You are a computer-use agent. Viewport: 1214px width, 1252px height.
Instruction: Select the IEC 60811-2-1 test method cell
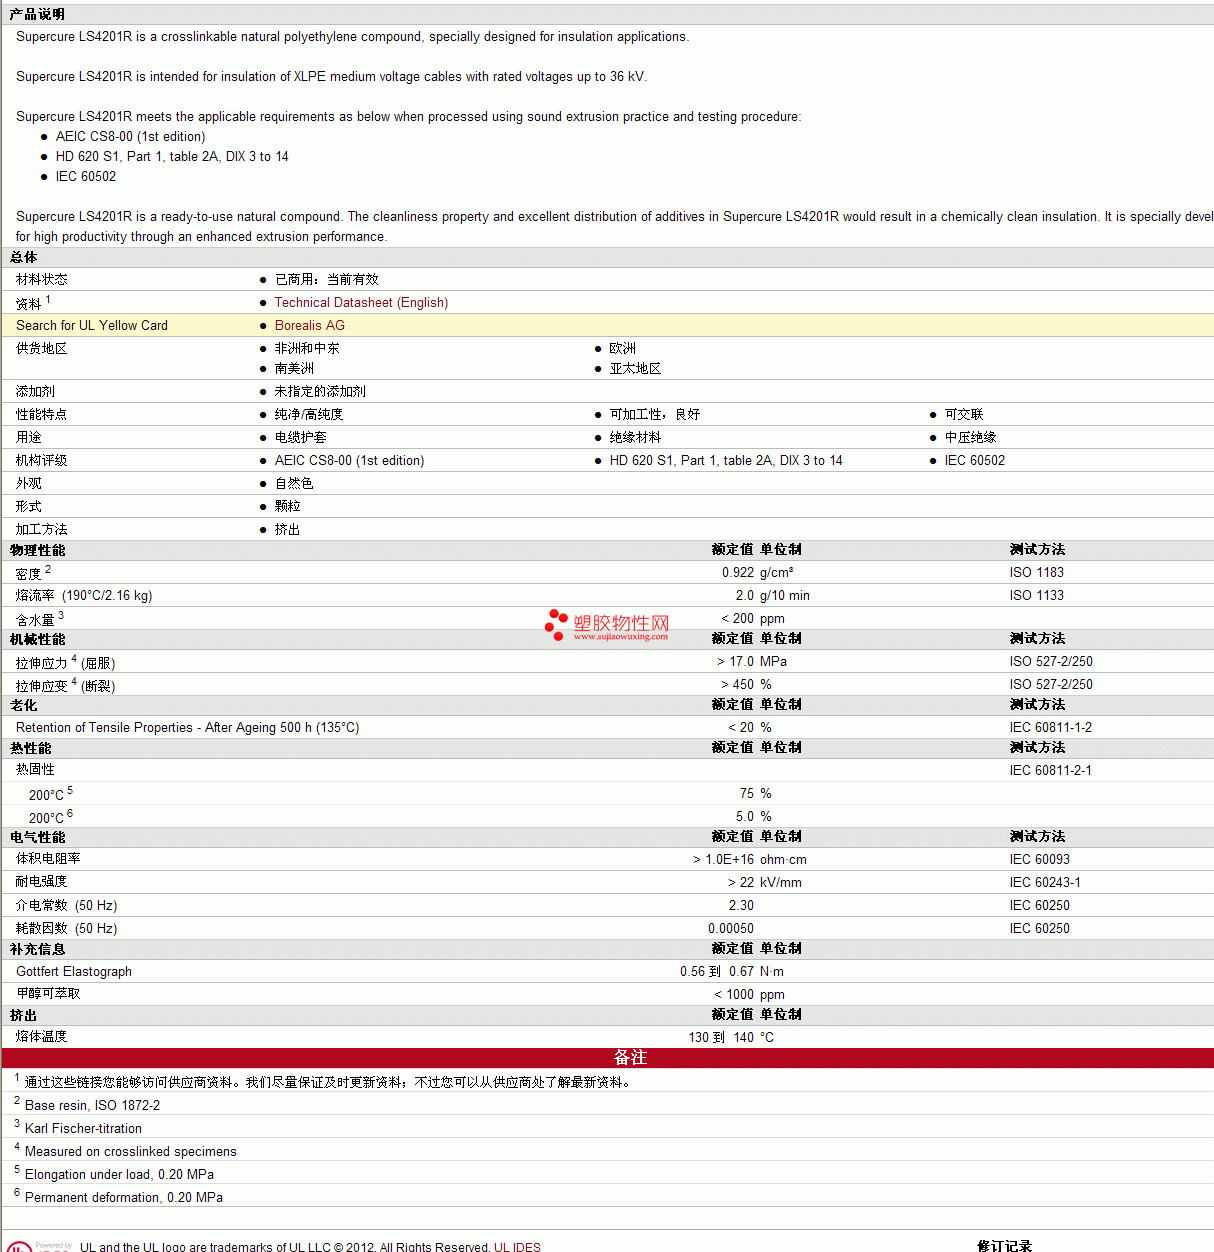pos(1051,770)
